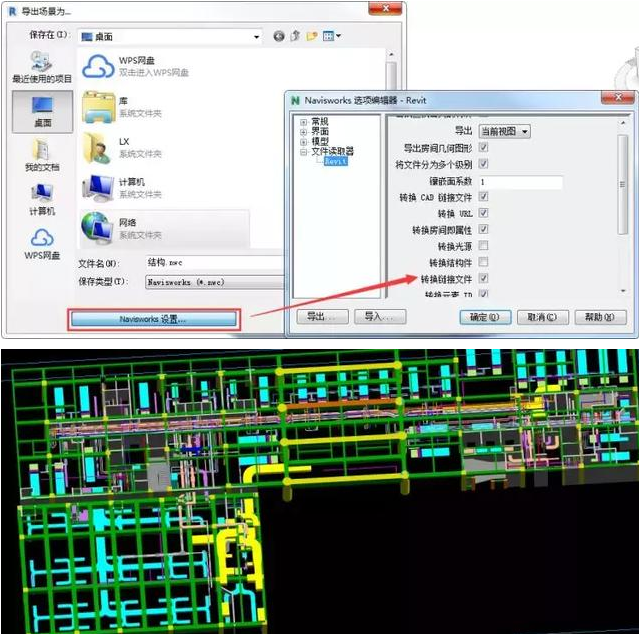The height and width of the screenshot is (634, 639).
Task: Open WPS cloud drive in sidebar
Action: point(41,243)
